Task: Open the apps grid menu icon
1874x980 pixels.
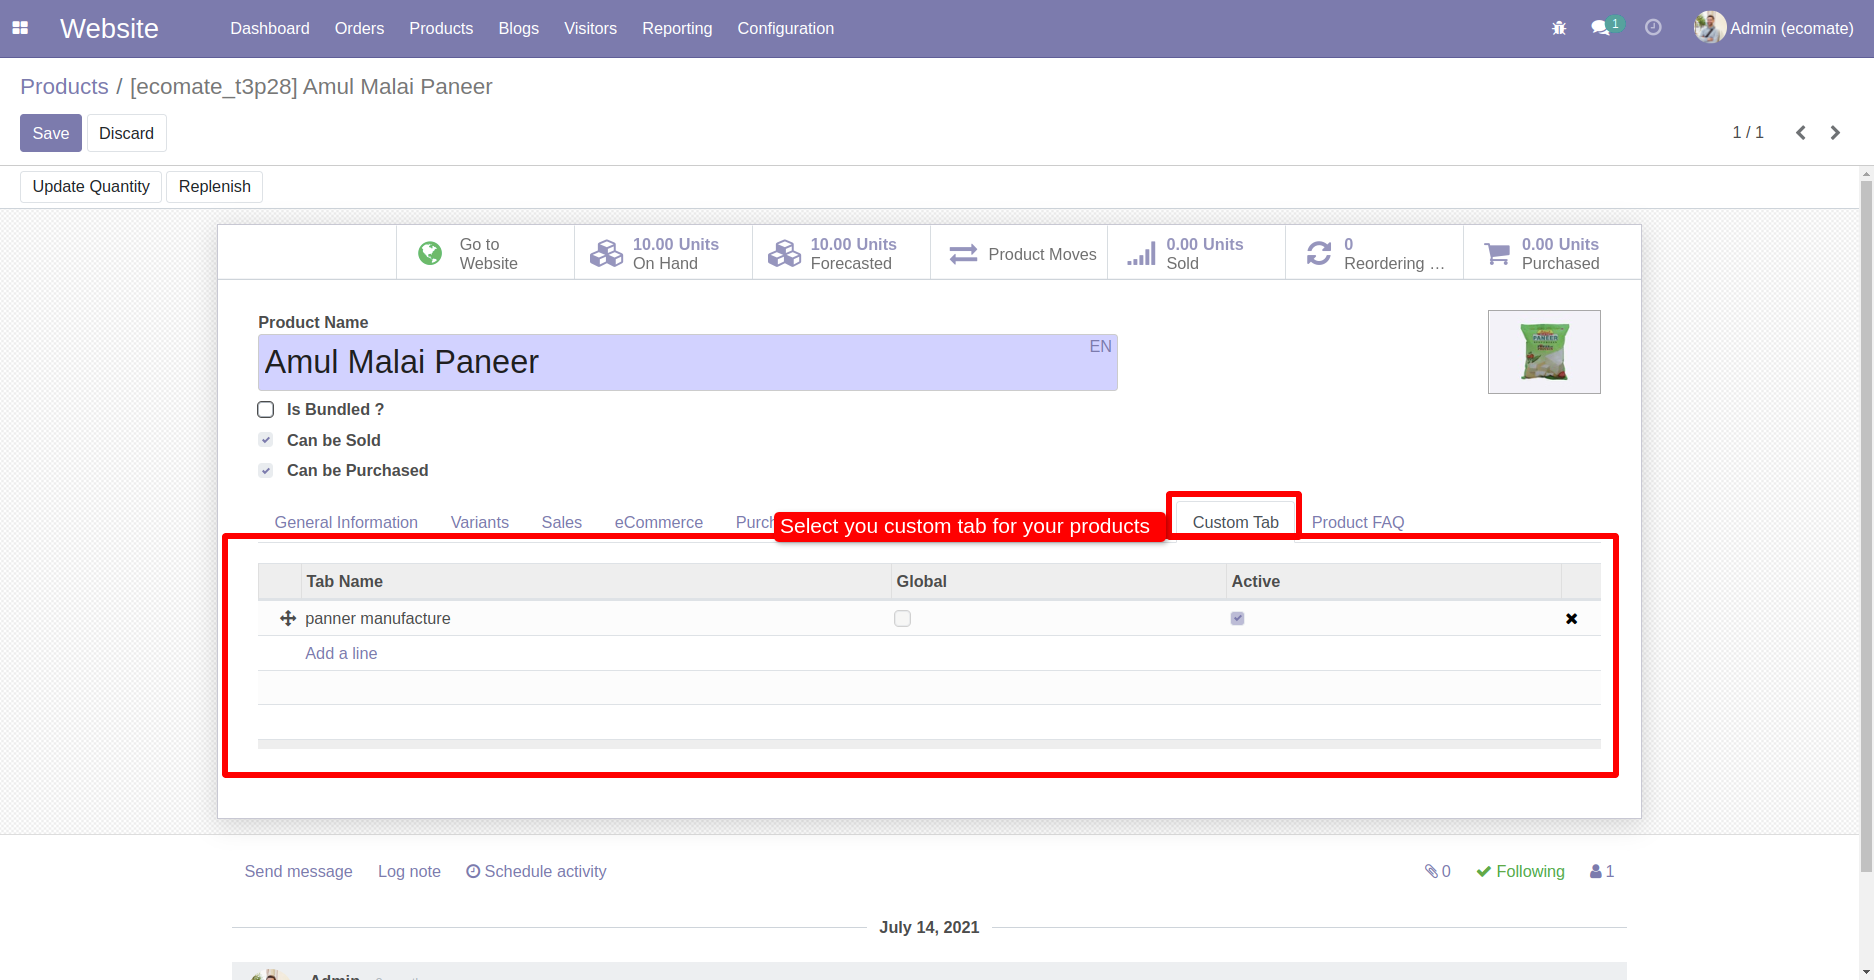Action: pyautogui.click(x=20, y=28)
